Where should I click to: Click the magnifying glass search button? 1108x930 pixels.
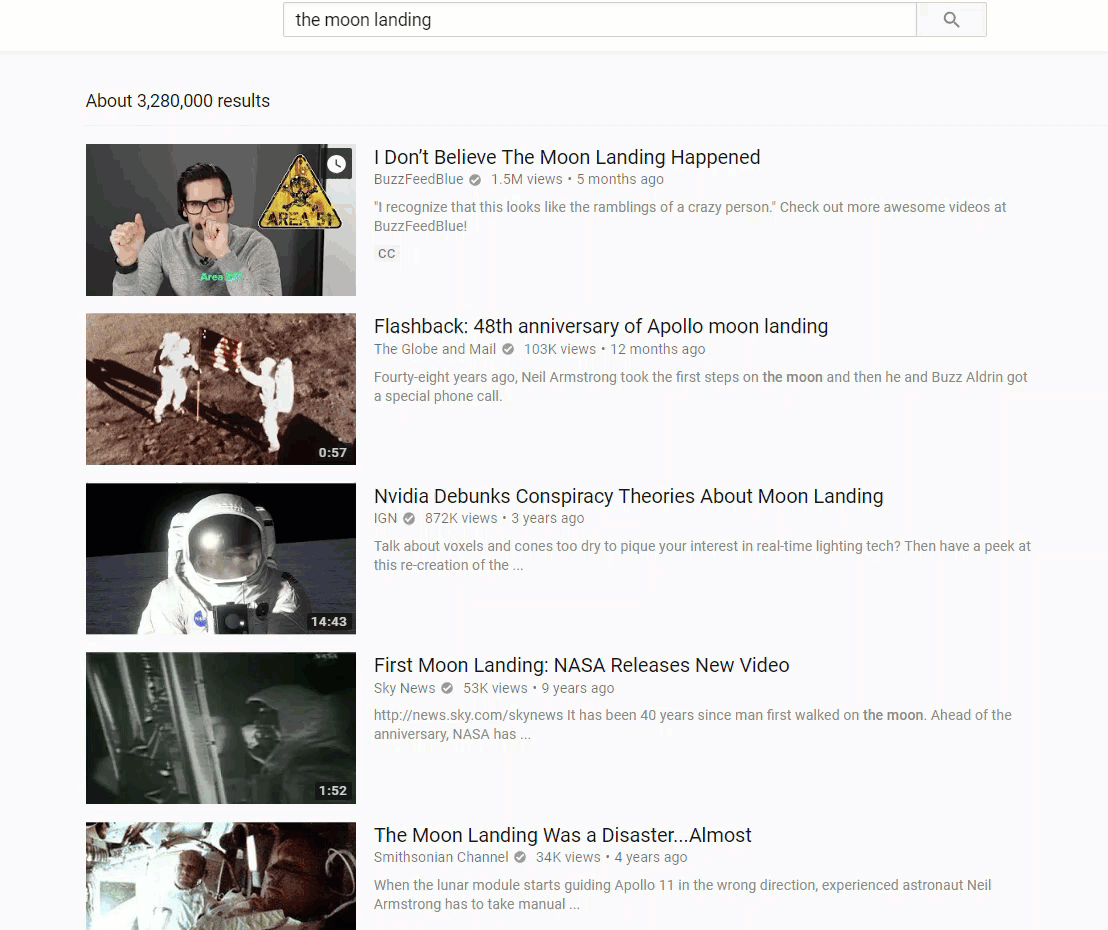click(x=951, y=20)
